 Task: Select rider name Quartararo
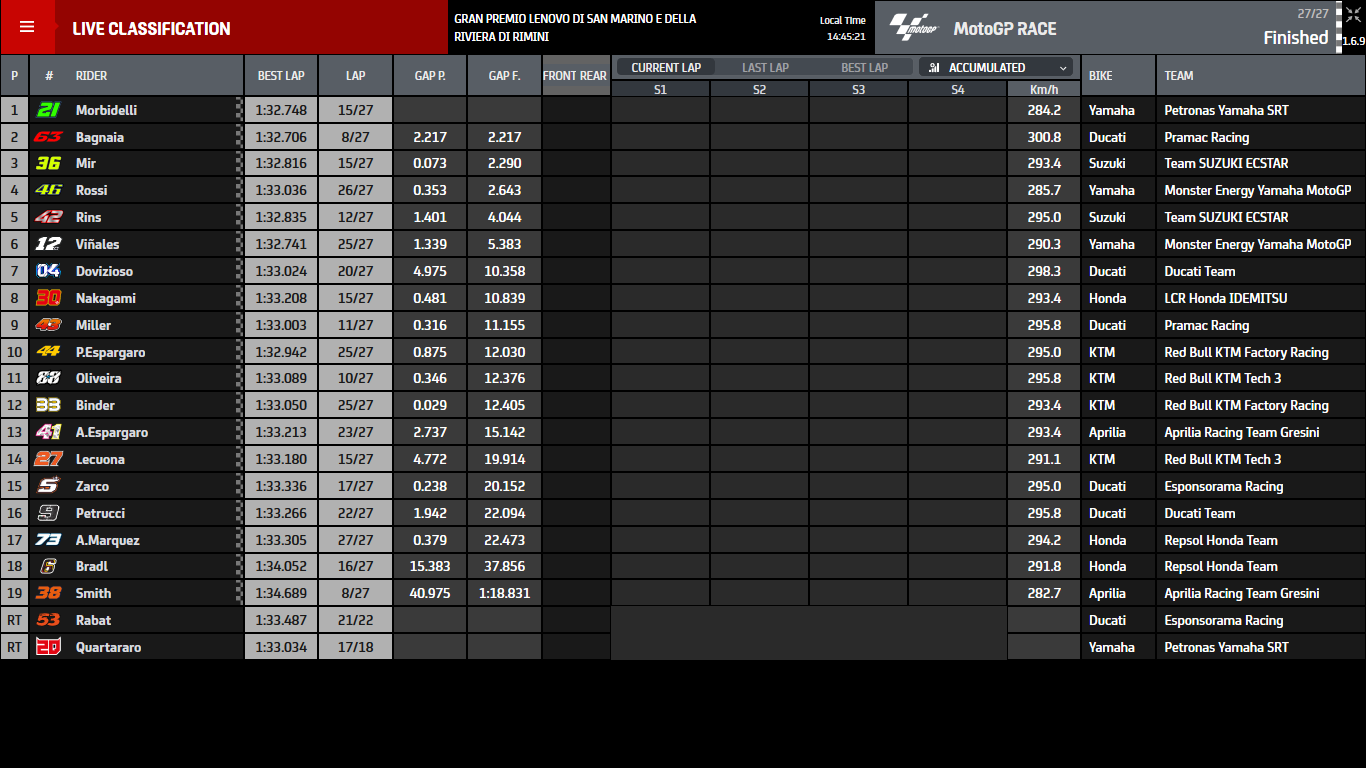coord(108,647)
